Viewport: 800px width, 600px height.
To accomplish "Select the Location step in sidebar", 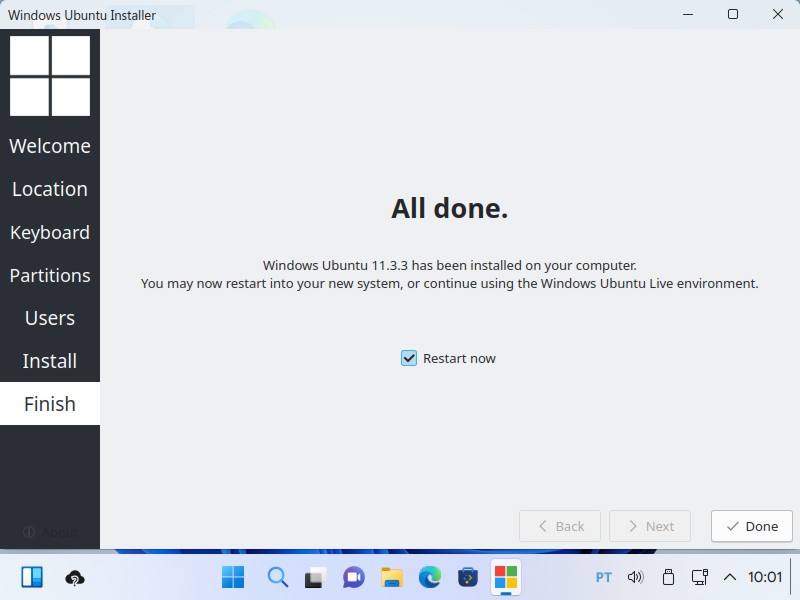I will pyautogui.click(x=50, y=189).
